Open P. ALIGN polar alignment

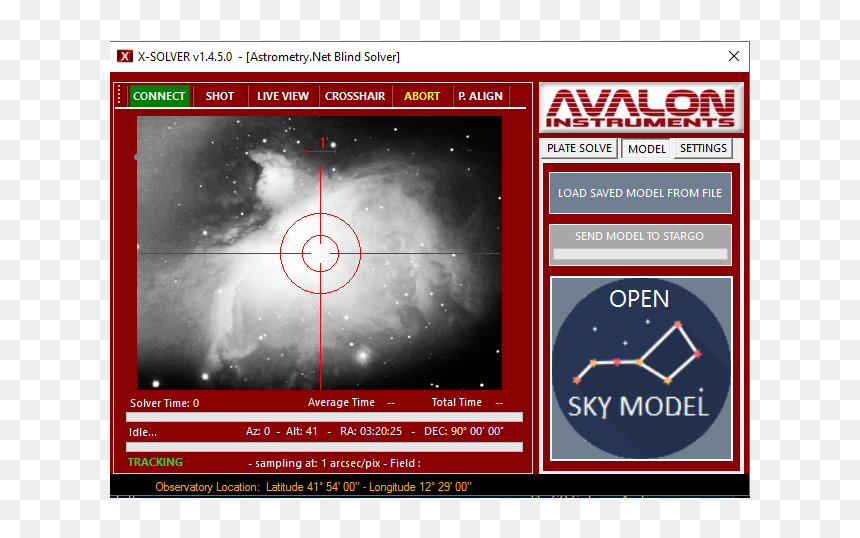(480, 96)
